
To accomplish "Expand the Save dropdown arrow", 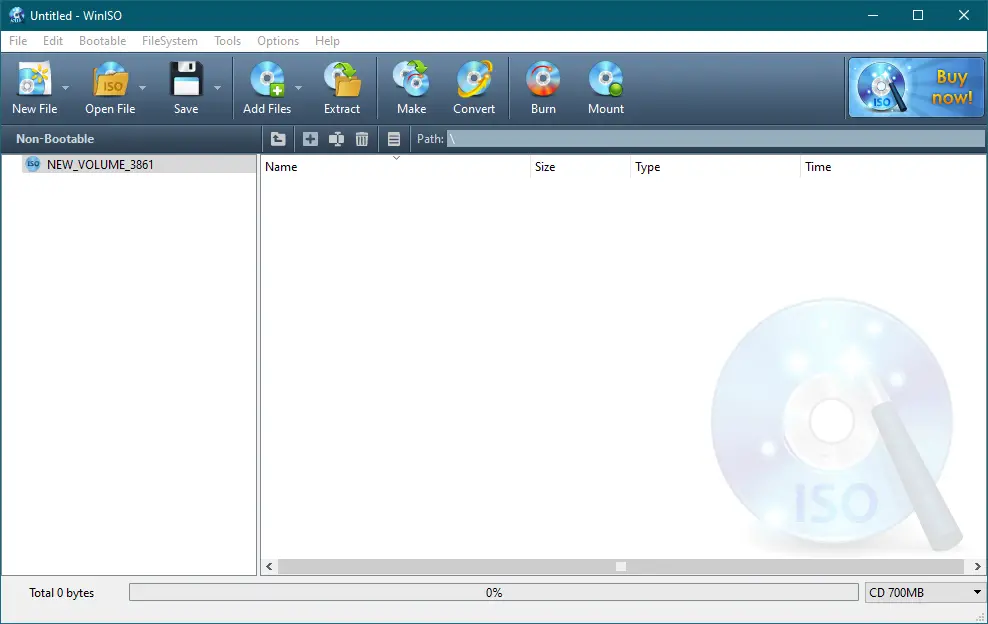I will [x=217, y=88].
